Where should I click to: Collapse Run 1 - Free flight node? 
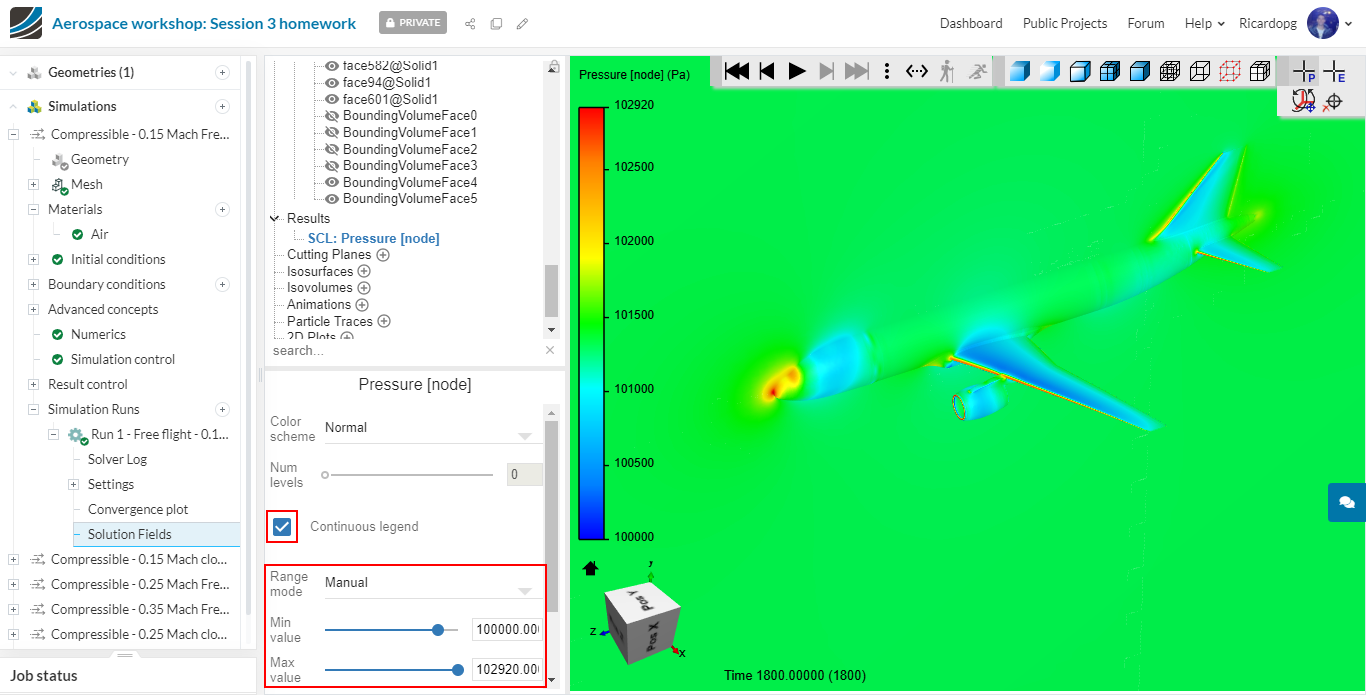click(53, 434)
